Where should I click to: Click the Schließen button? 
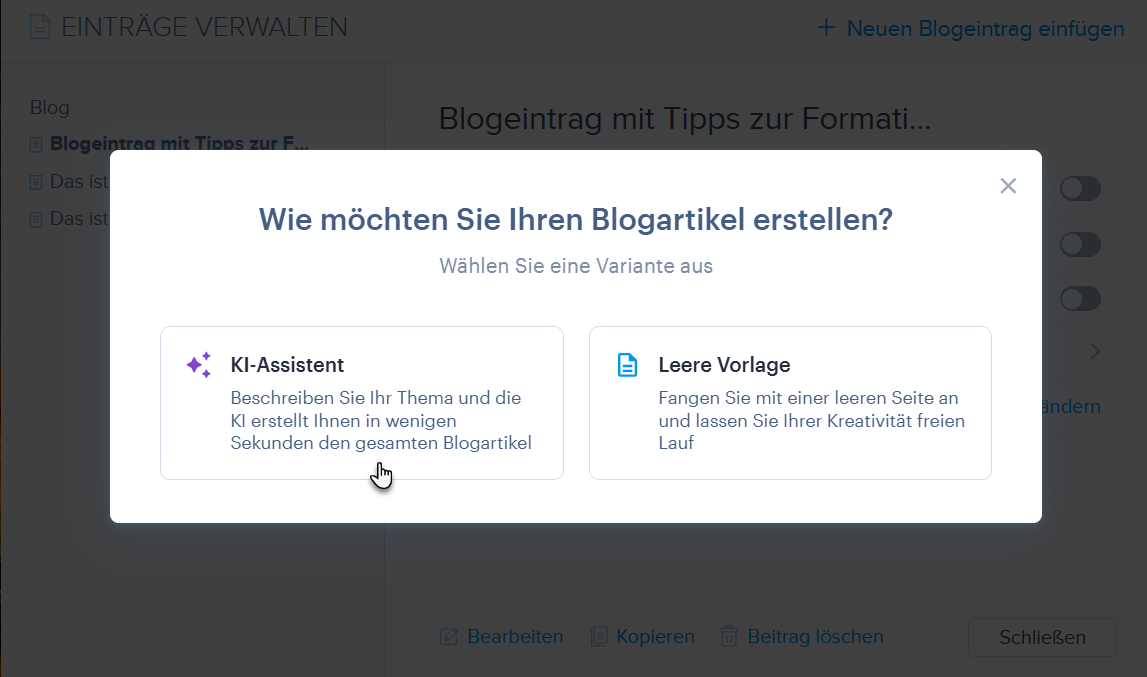coord(1042,637)
